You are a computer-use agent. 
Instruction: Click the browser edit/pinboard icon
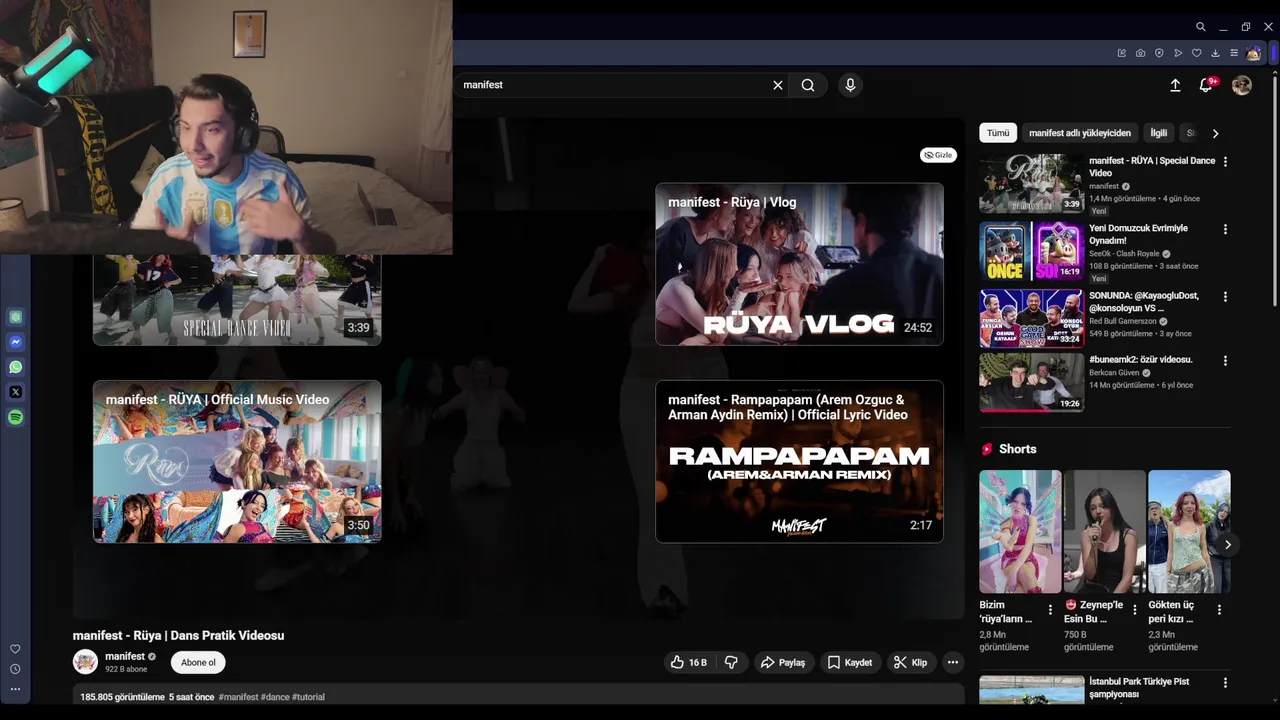pyautogui.click(x=1121, y=53)
